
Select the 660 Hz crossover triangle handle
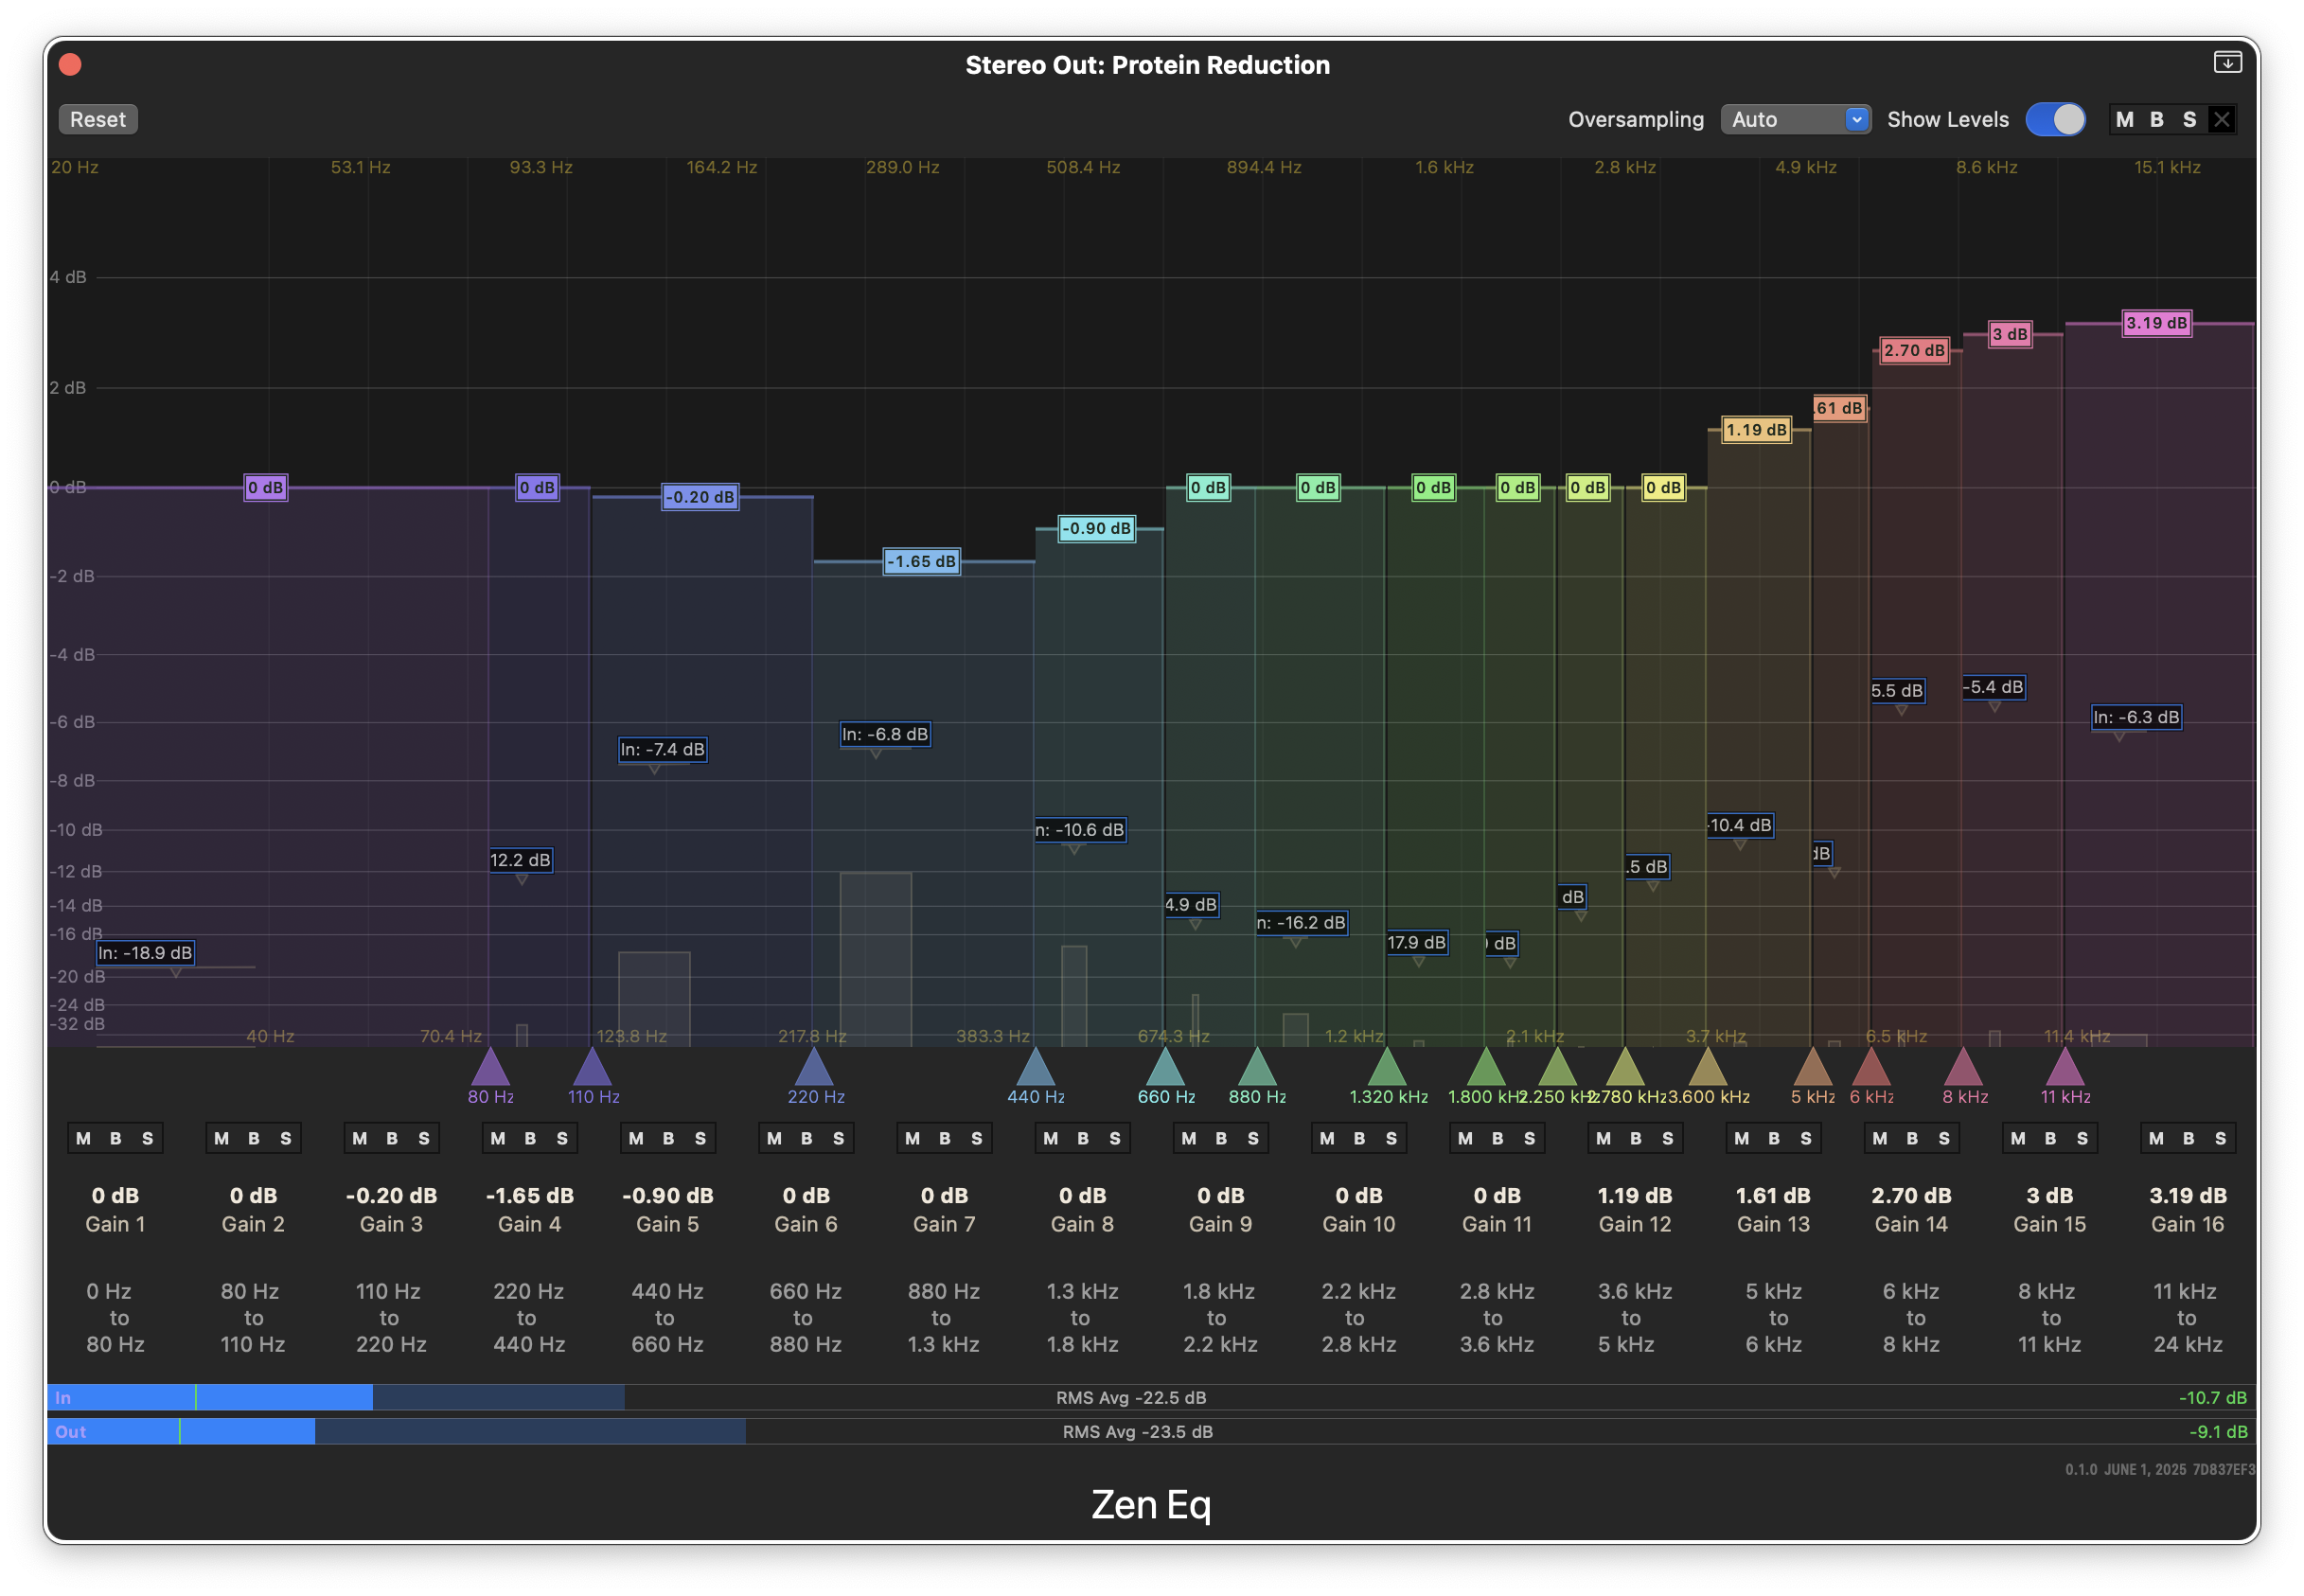[1165, 1069]
